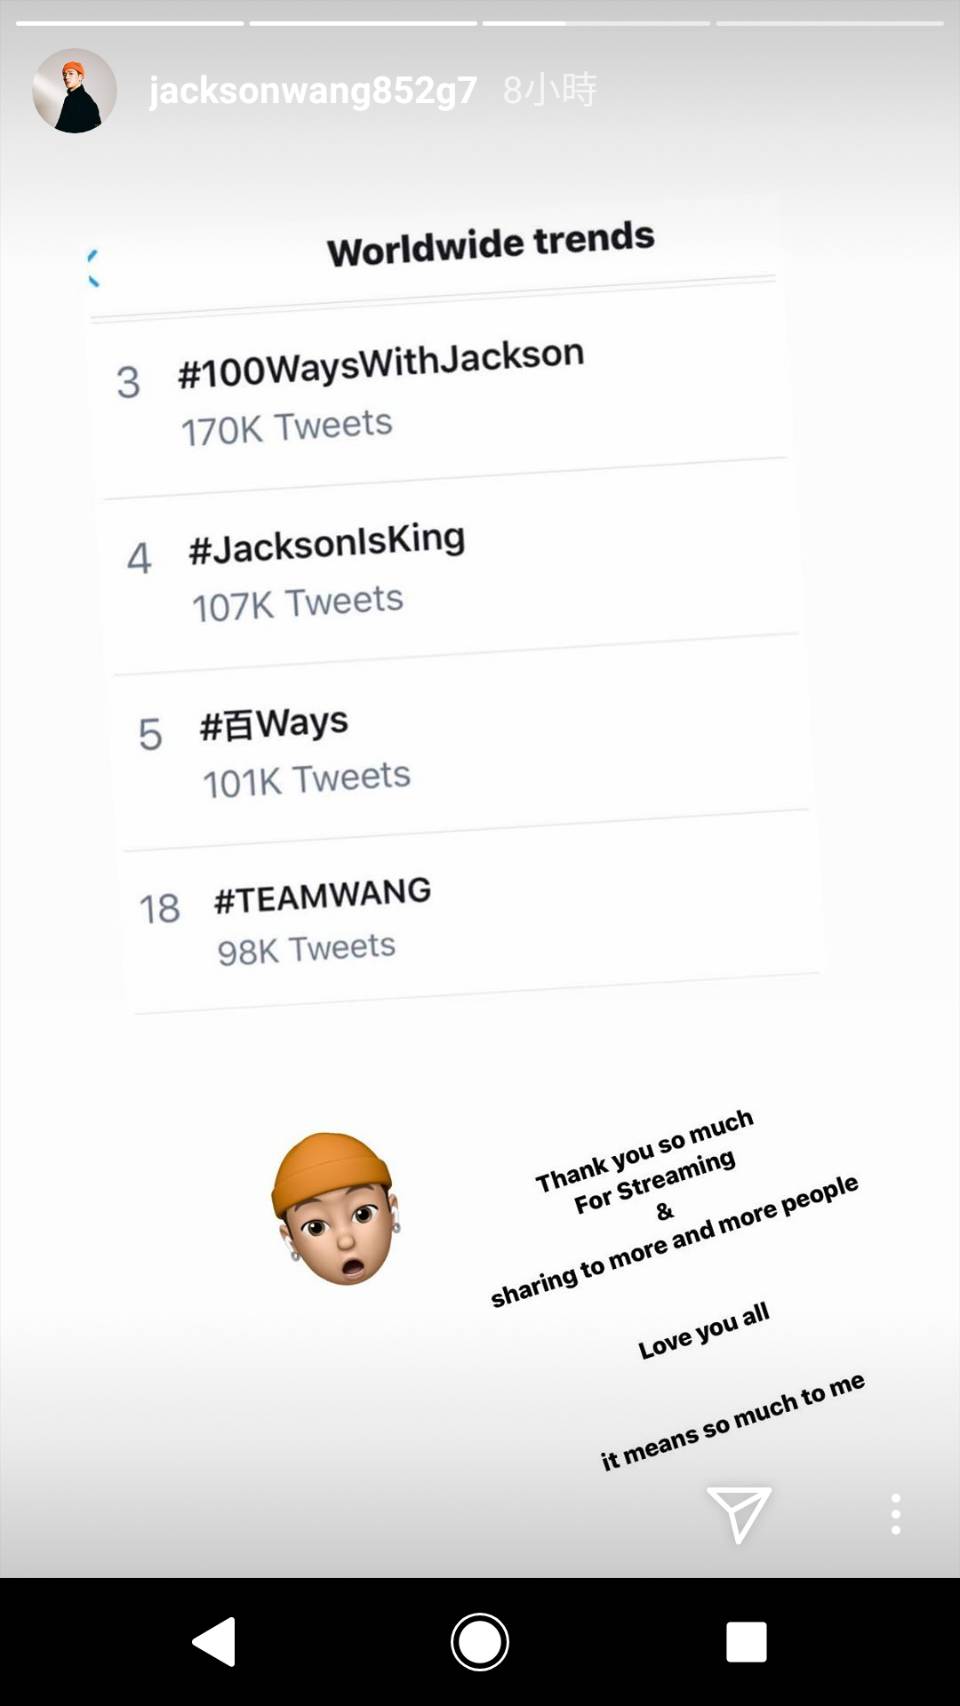Tap the 8小時 timestamp label
This screenshot has height=1706, width=960.
(549, 90)
